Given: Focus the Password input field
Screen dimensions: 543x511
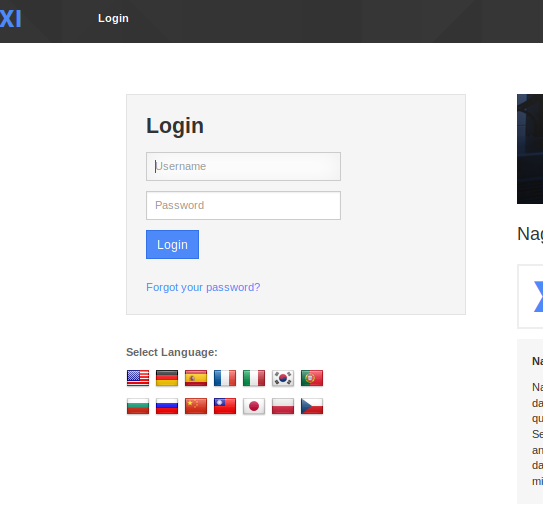Looking at the screenshot, I should point(243,206).
